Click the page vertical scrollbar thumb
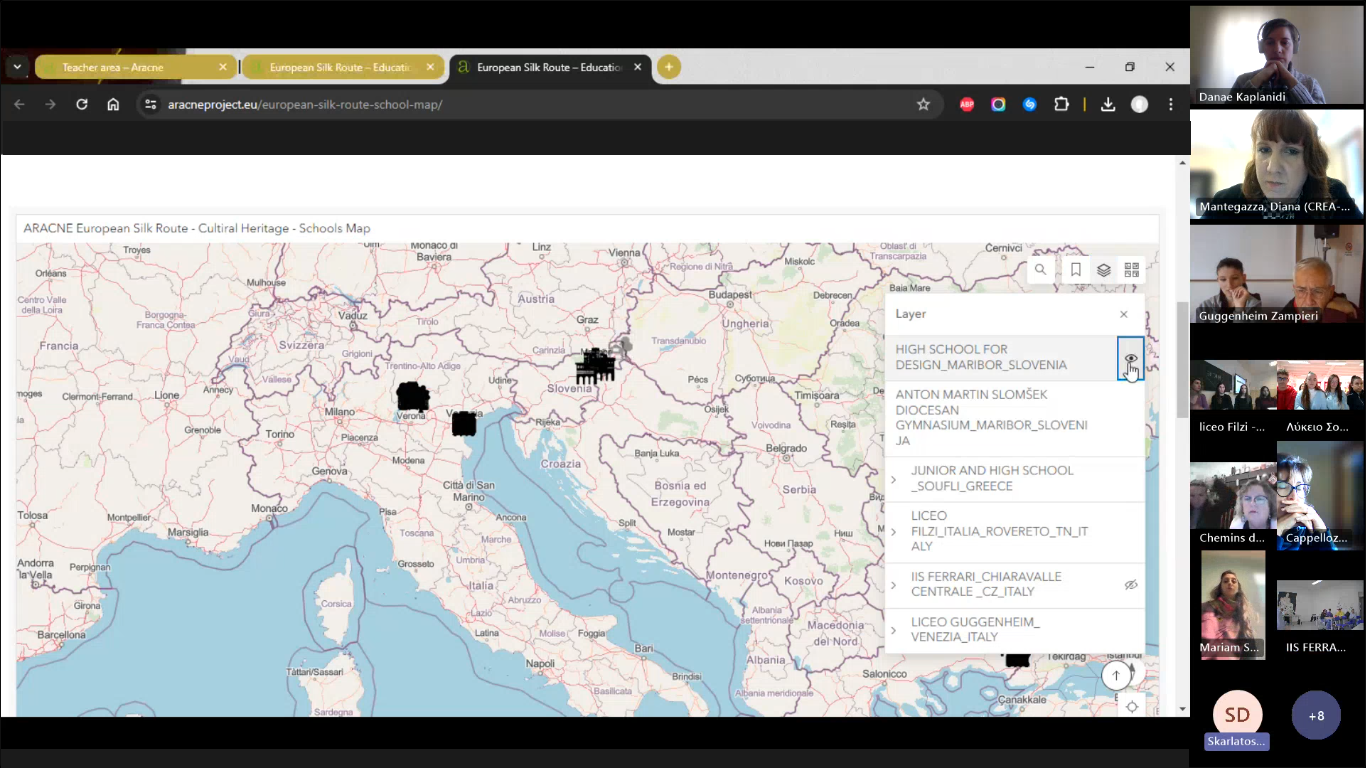 (1183, 360)
